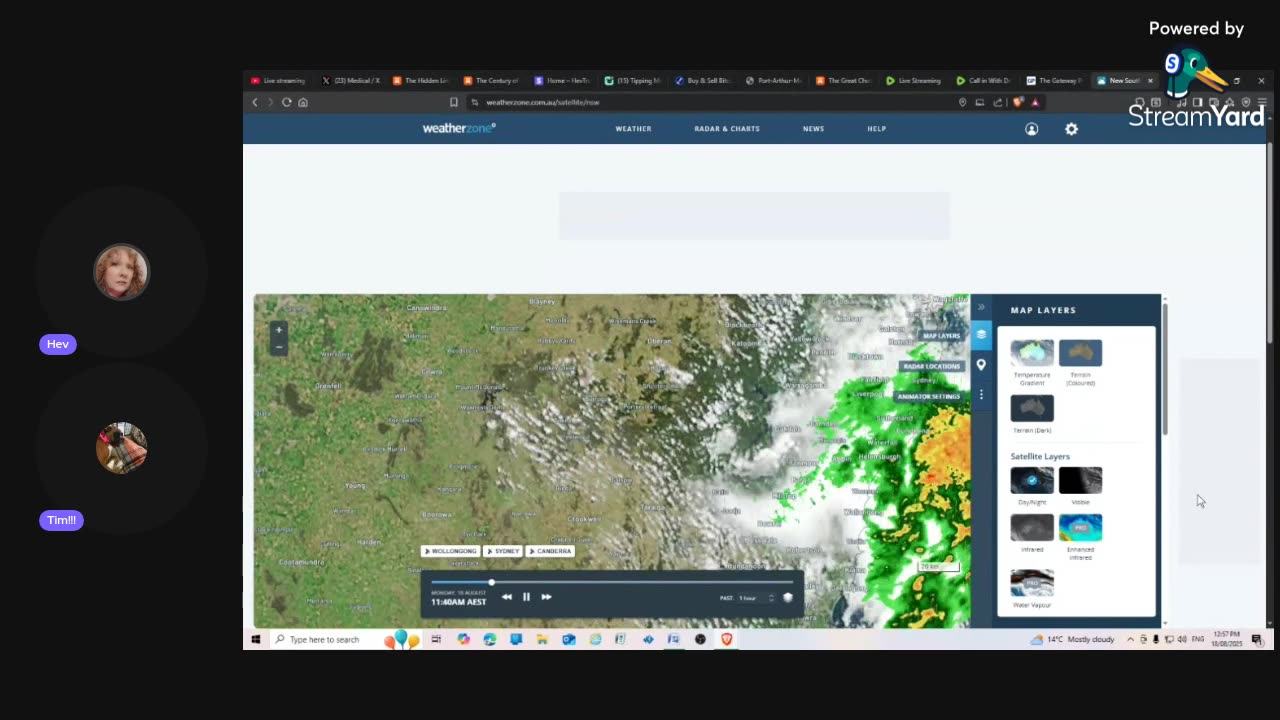Open the Windows Start menu
1280x720 pixels.
coord(256,639)
